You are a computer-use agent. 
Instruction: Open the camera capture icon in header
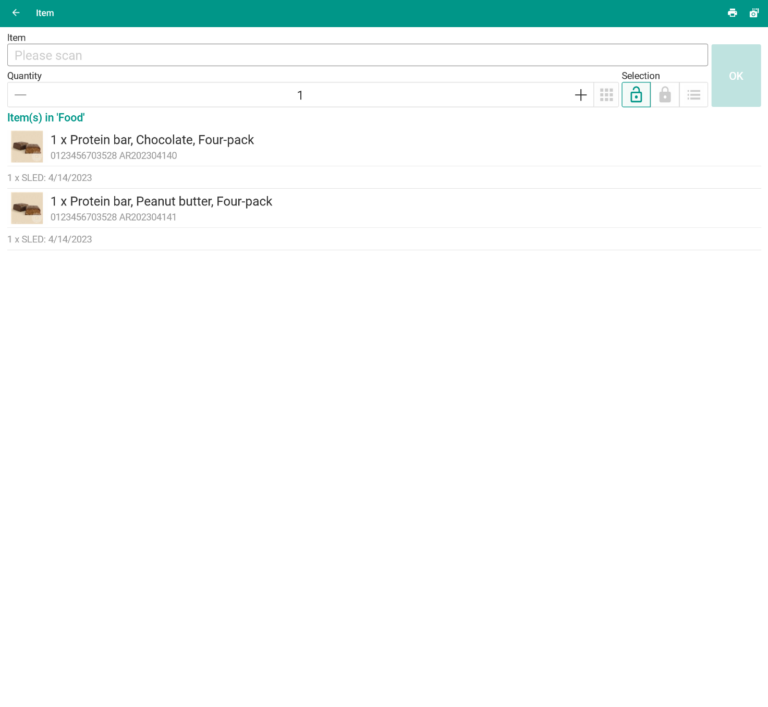click(x=754, y=13)
